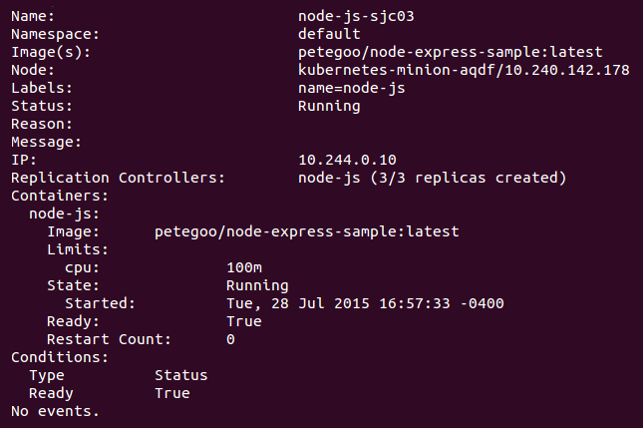Screen dimensions: 643x428
Task: Click the node address kubernetes-minion-aqdf/10.240.142.178
Action: point(463,70)
